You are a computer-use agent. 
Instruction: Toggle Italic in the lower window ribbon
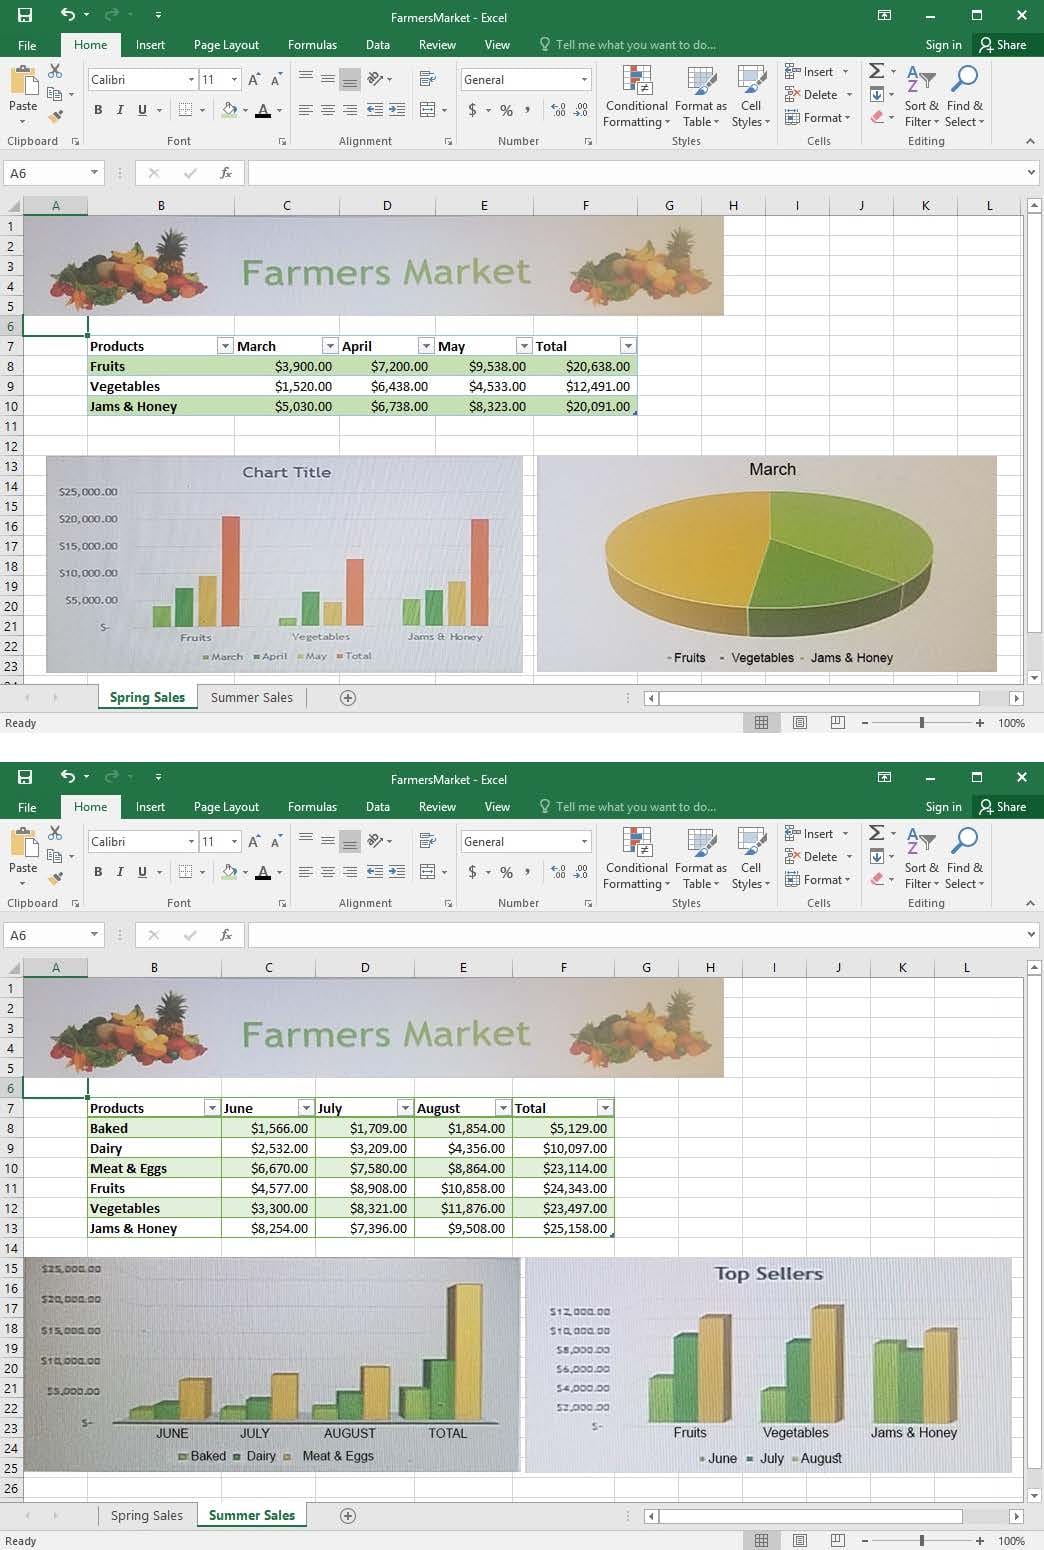click(120, 872)
